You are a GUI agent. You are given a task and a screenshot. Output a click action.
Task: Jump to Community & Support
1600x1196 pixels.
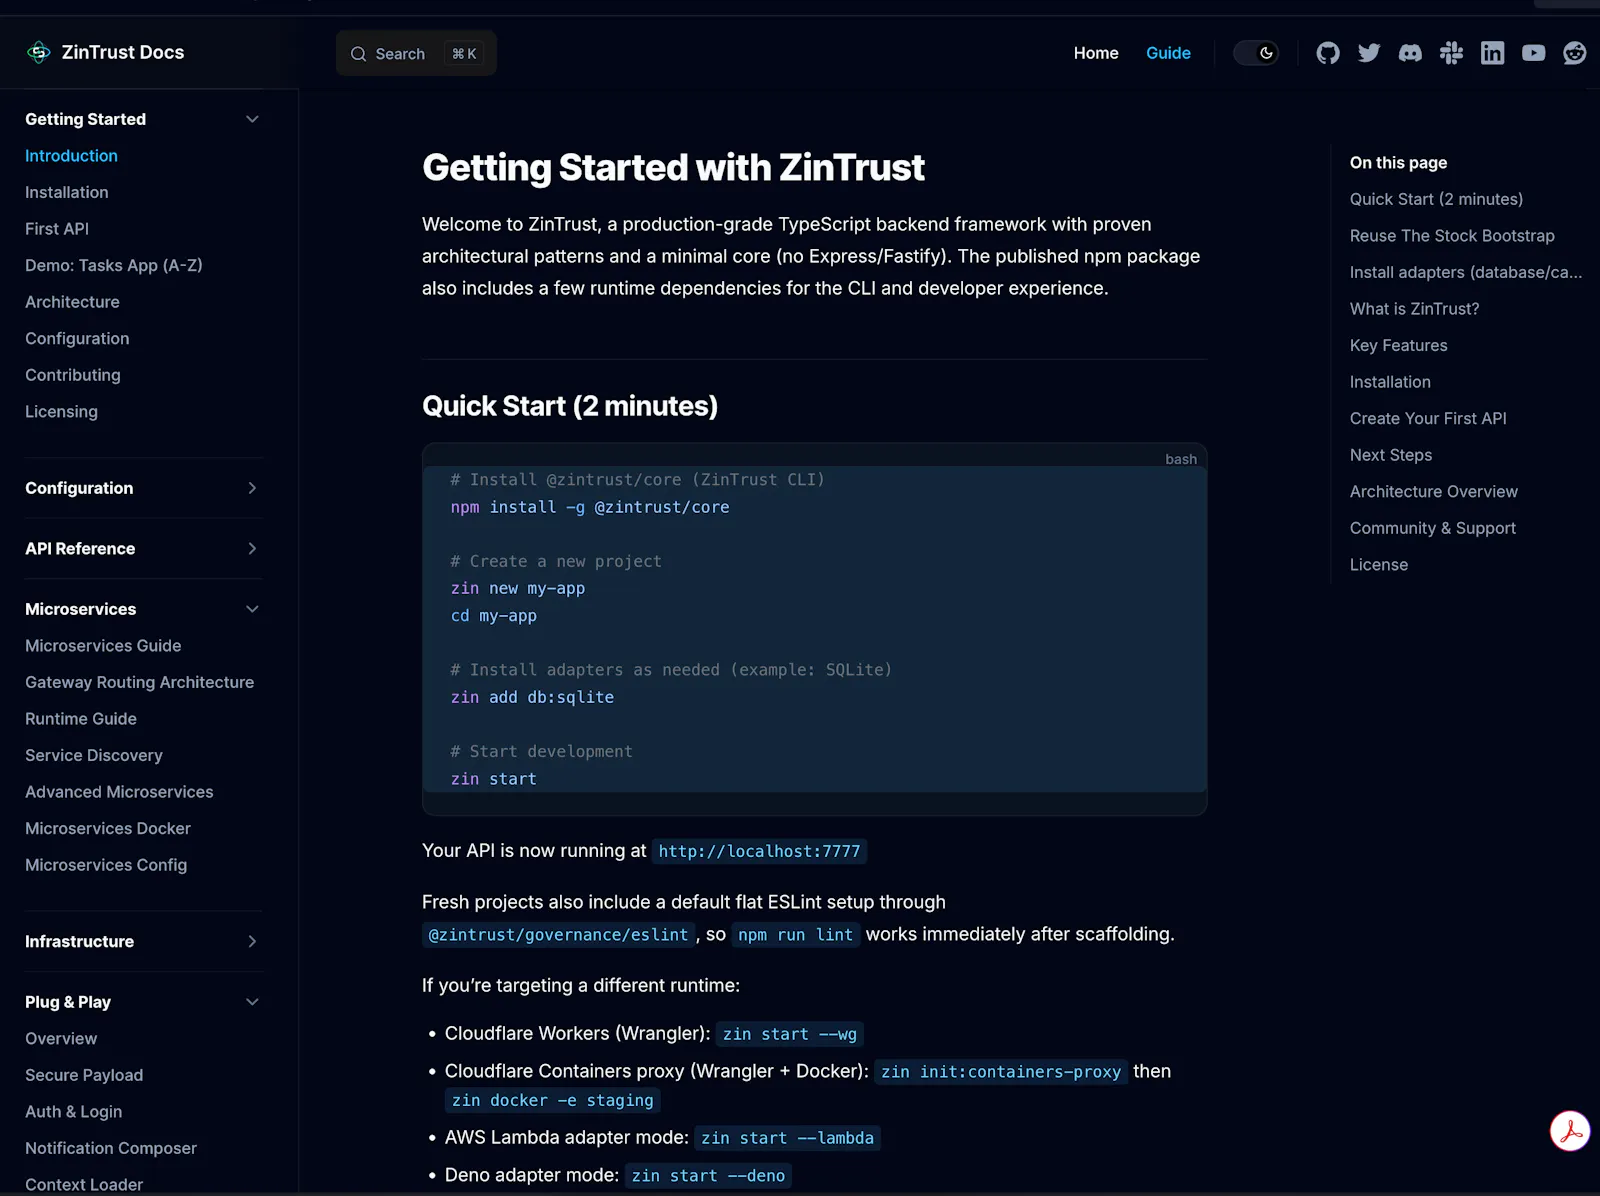tap(1433, 528)
